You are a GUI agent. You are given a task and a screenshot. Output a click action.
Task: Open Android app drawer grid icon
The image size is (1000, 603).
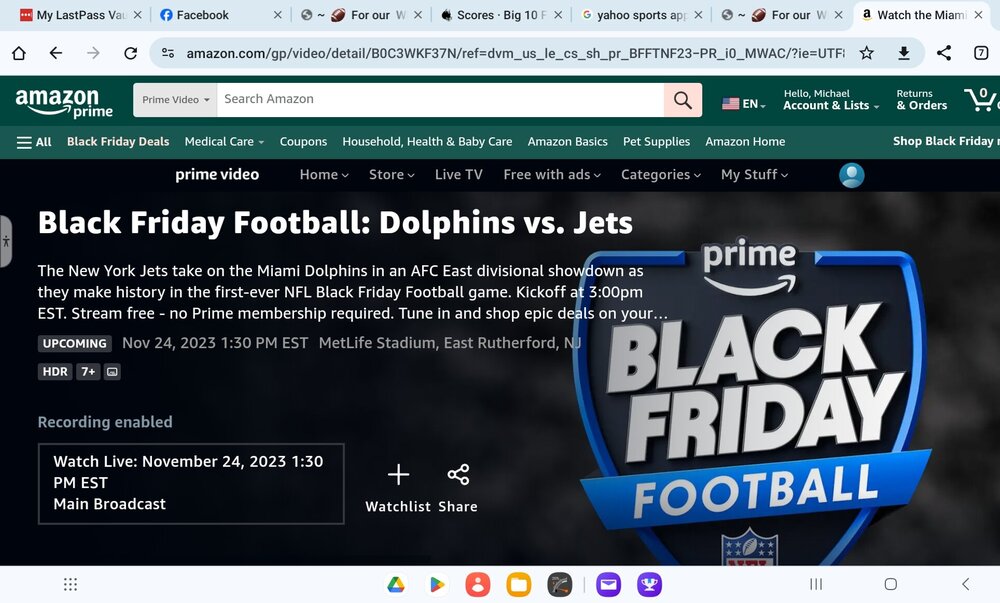pyautogui.click(x=71, y=584)
